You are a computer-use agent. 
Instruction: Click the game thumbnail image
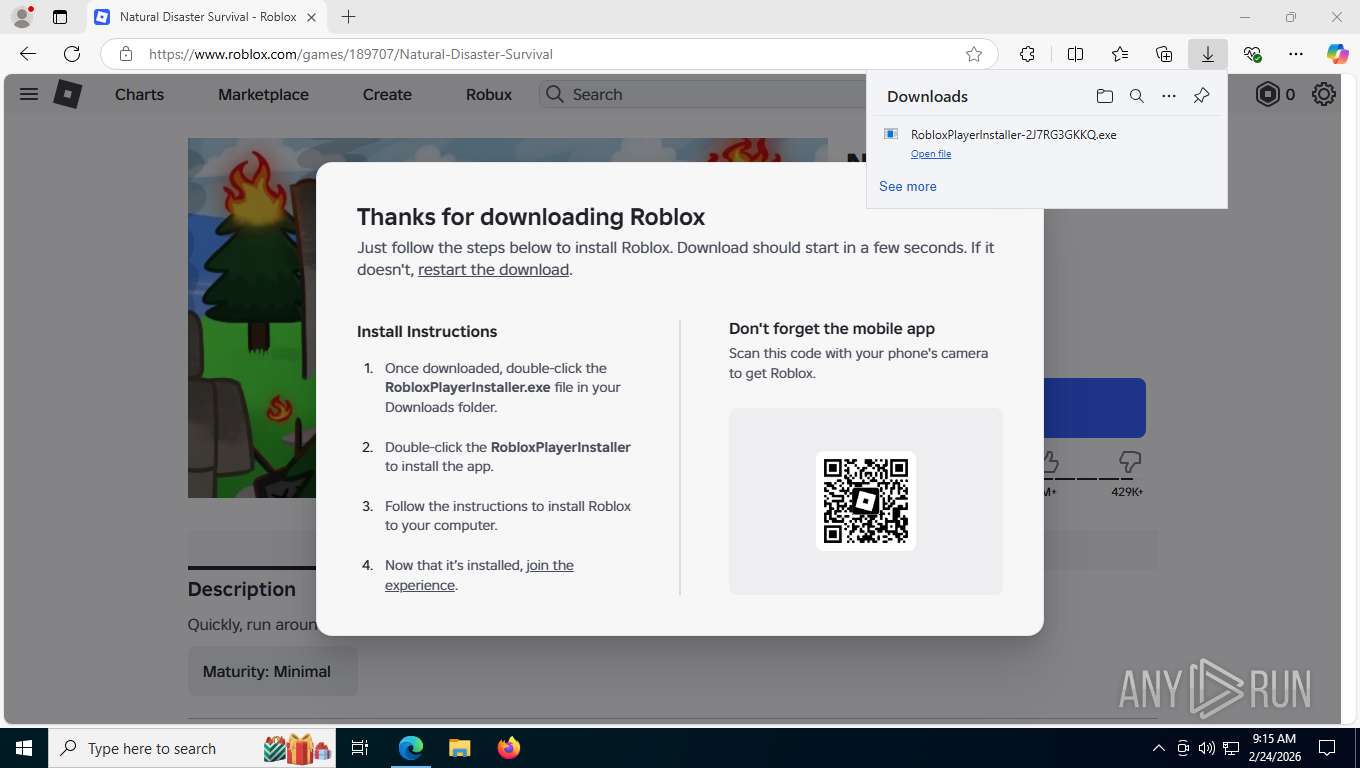[252, 318]
